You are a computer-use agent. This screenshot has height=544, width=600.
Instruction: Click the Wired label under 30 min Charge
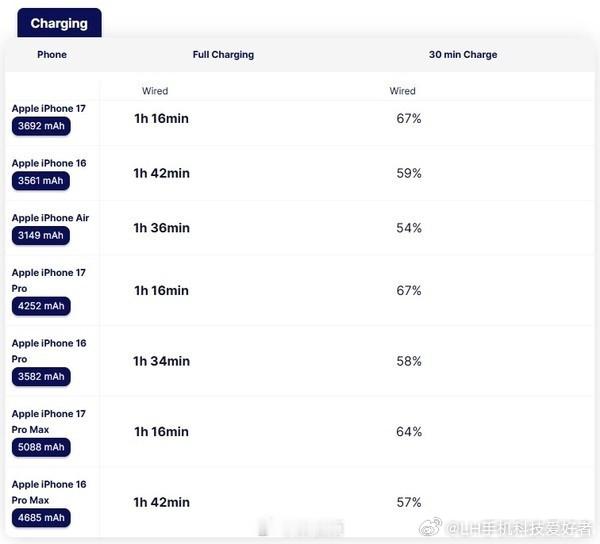403,91
